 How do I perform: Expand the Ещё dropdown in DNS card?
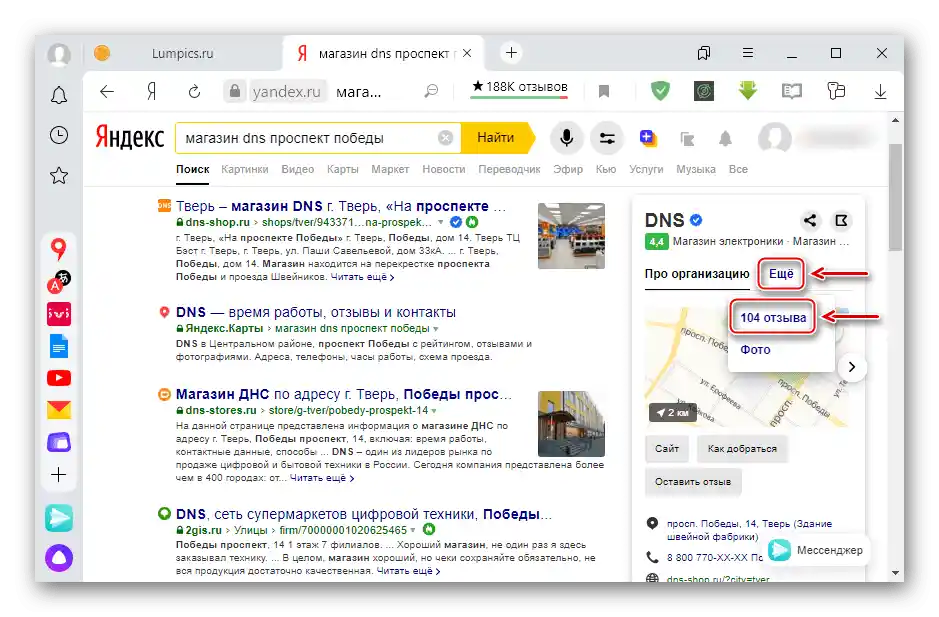coord(781,274)
